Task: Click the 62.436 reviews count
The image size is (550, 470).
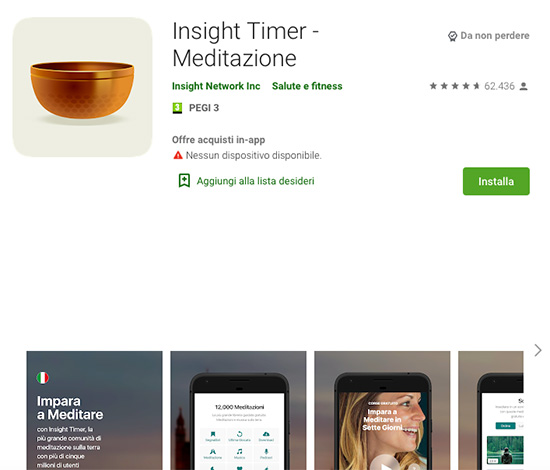Action: click(x=499, y=86)
